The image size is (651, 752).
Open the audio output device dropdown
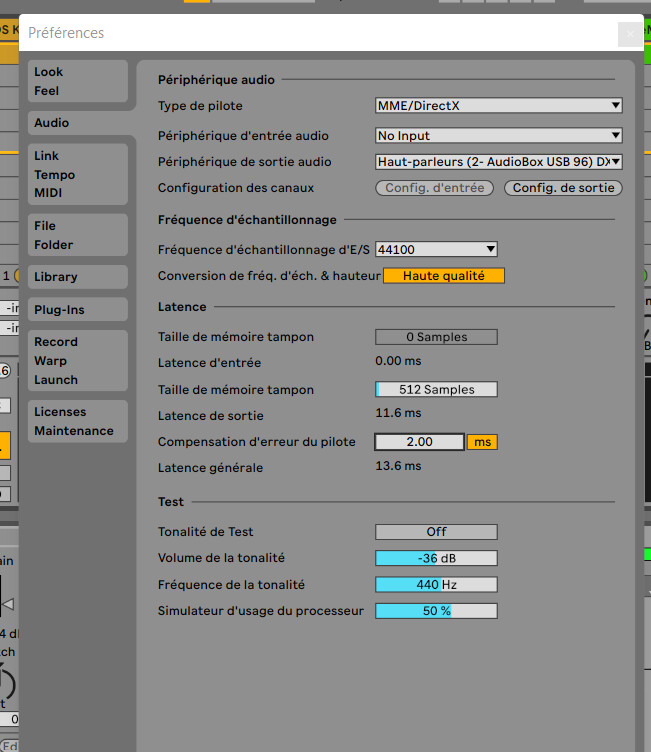pos(498,162)
